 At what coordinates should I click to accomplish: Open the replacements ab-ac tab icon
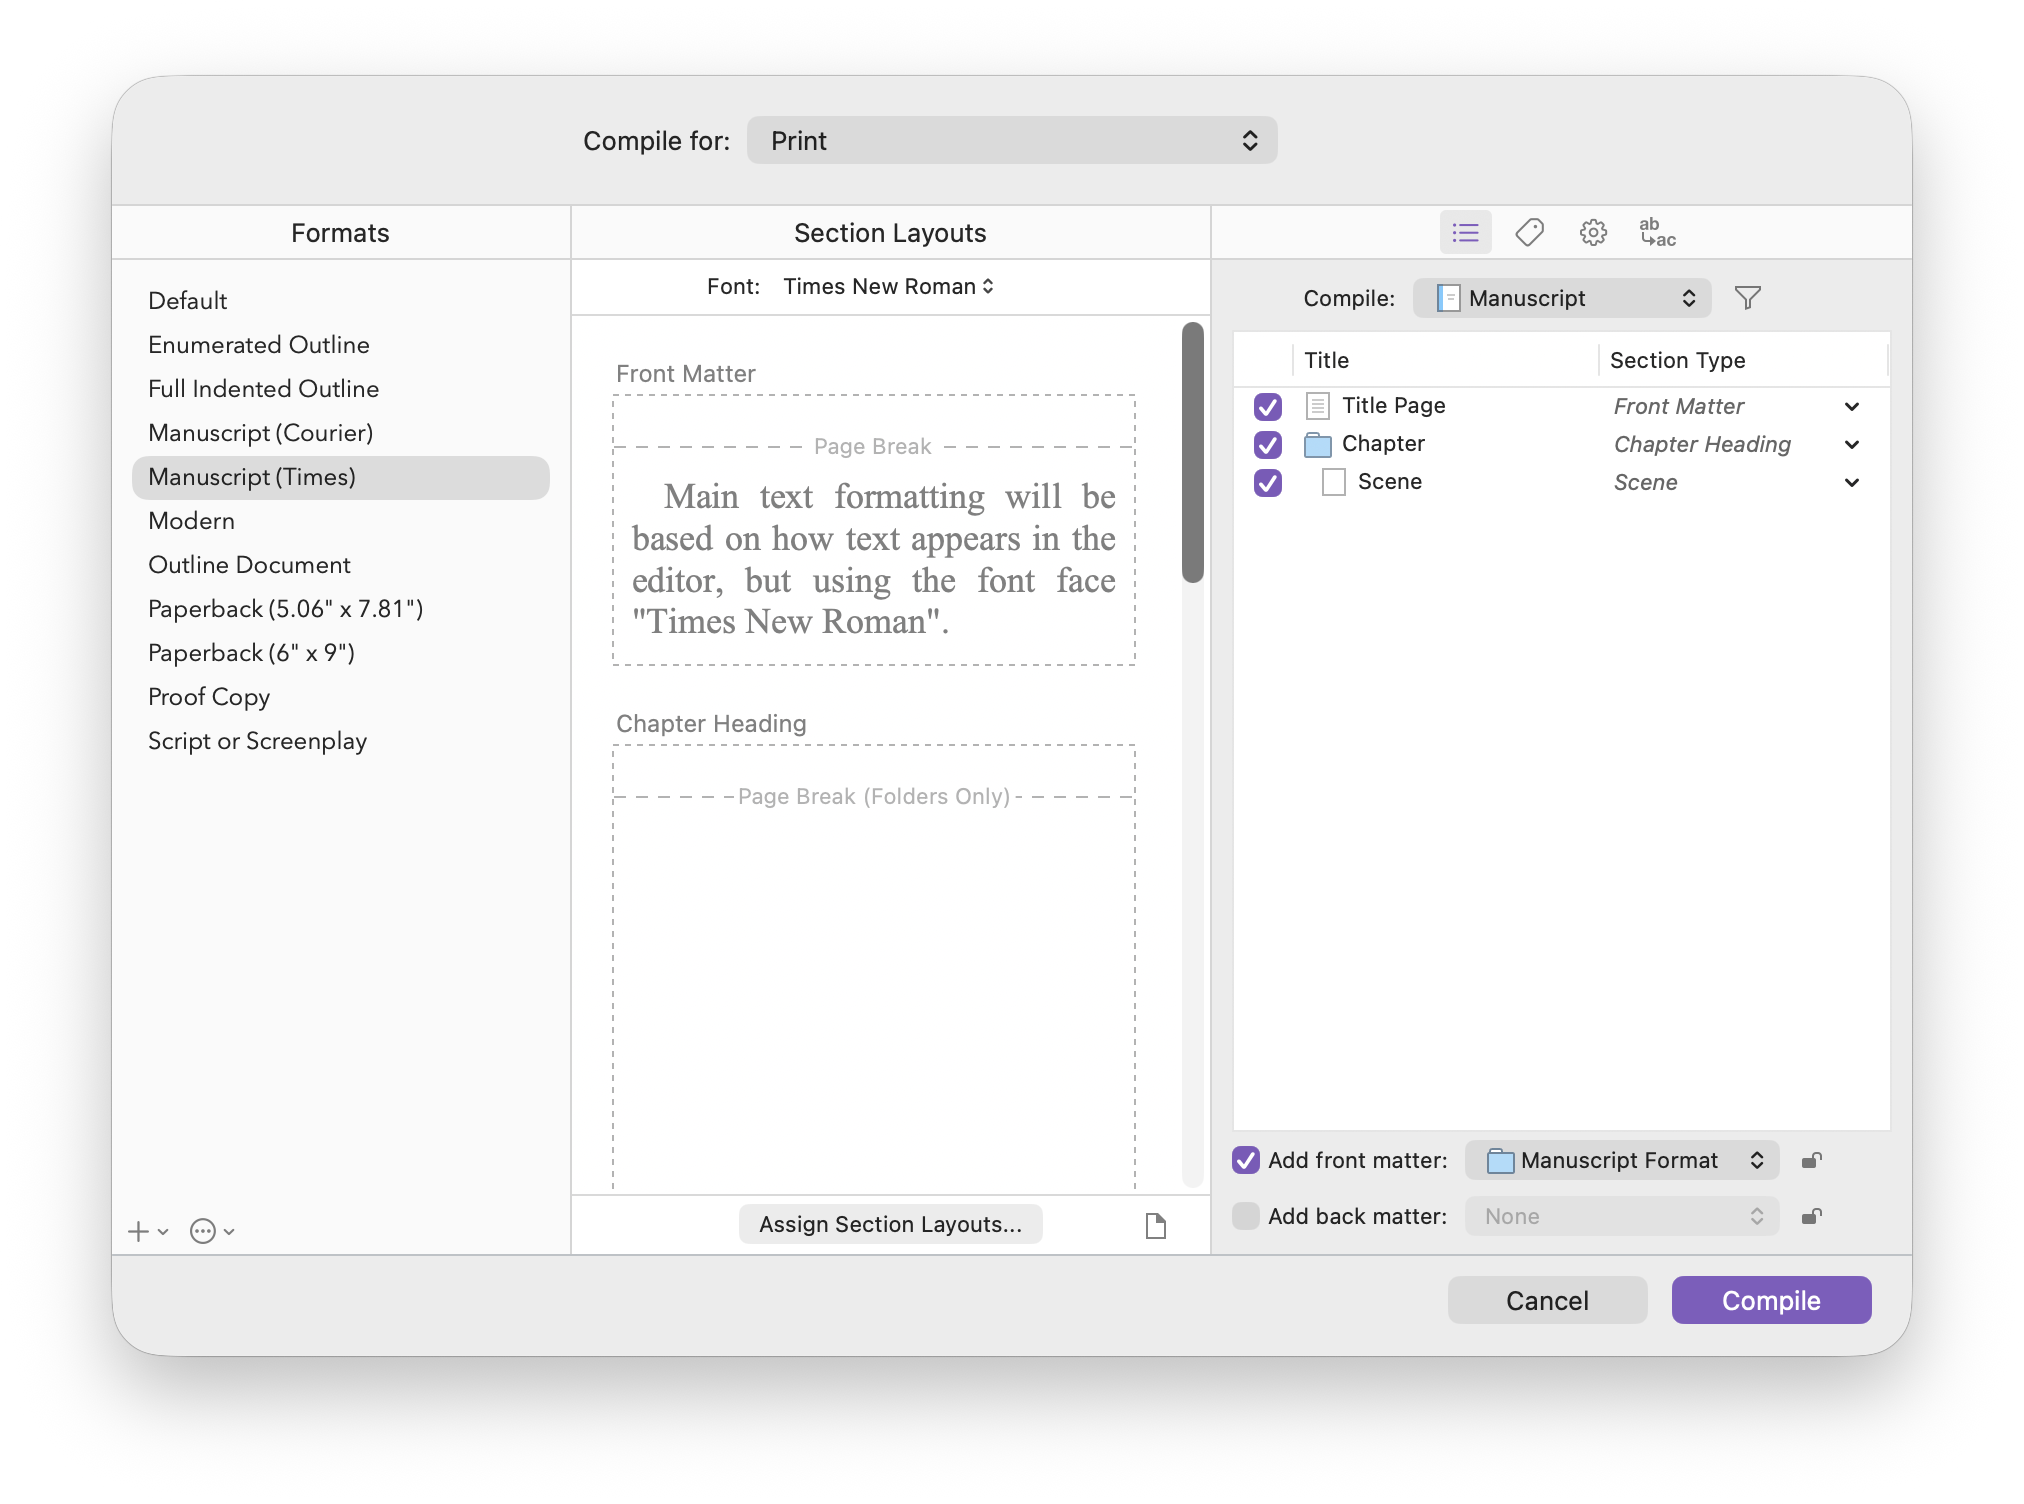(x=1657, y=233)
